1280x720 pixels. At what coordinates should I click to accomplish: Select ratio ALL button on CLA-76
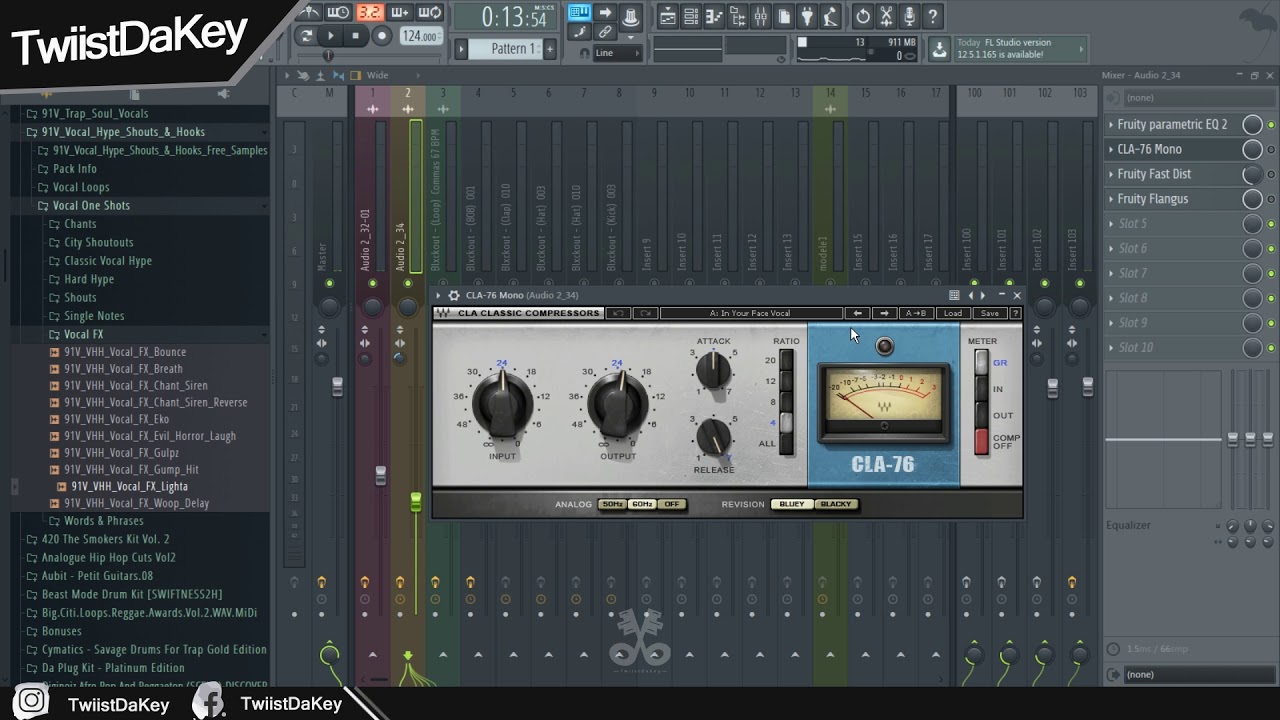[x=786, y=444]
